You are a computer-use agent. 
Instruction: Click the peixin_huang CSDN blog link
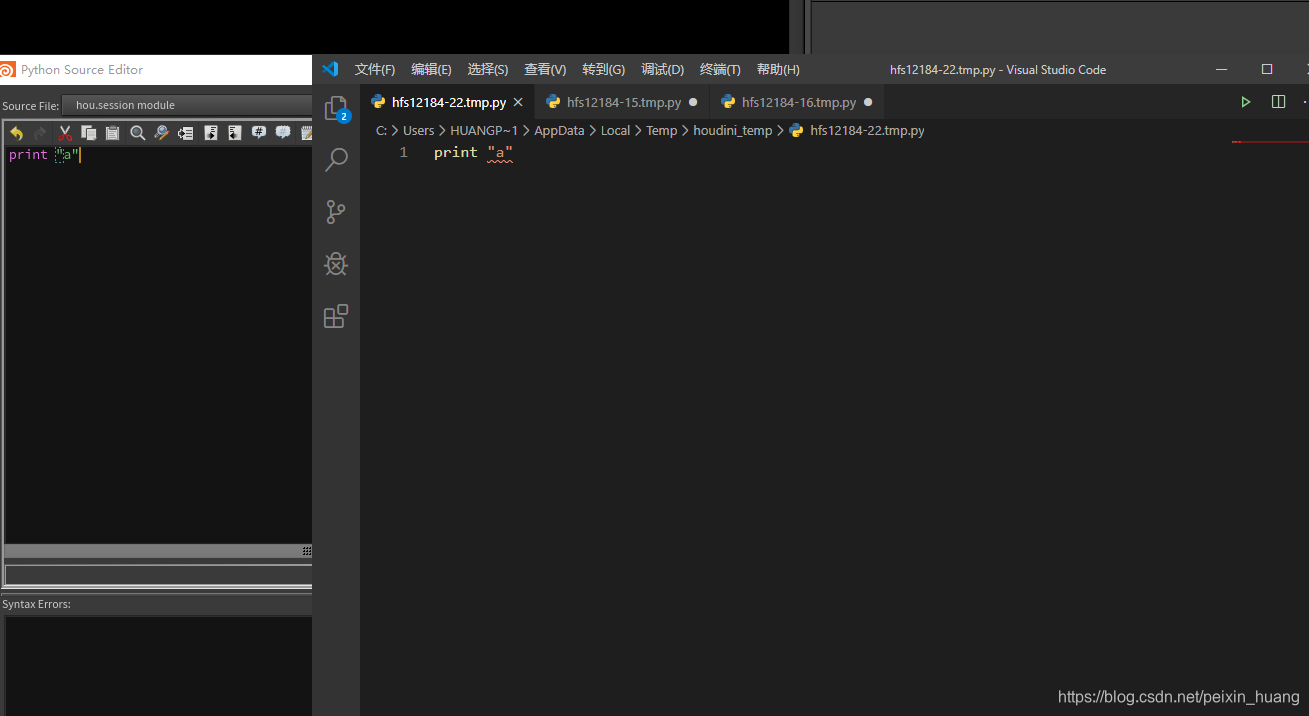[x=1178, y=696]
